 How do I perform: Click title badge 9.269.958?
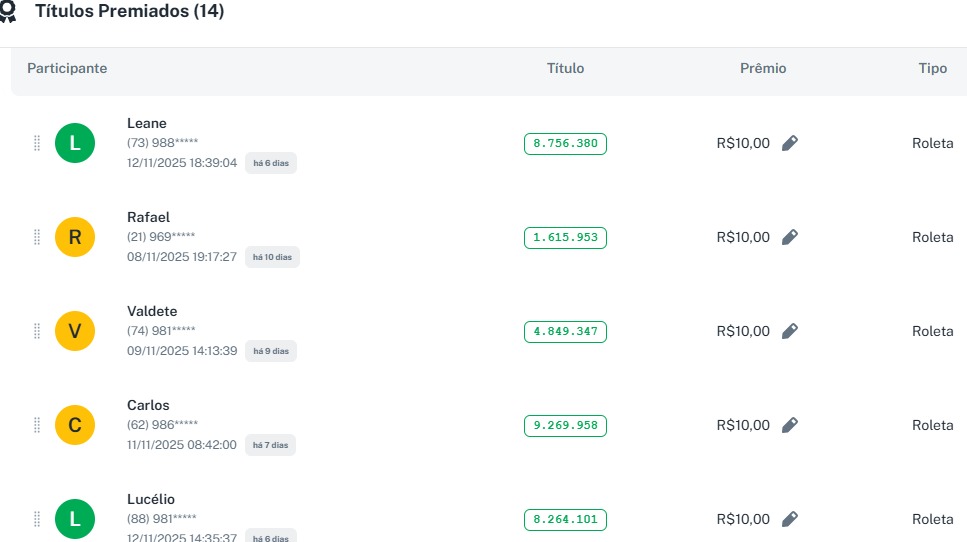point(565,425)
